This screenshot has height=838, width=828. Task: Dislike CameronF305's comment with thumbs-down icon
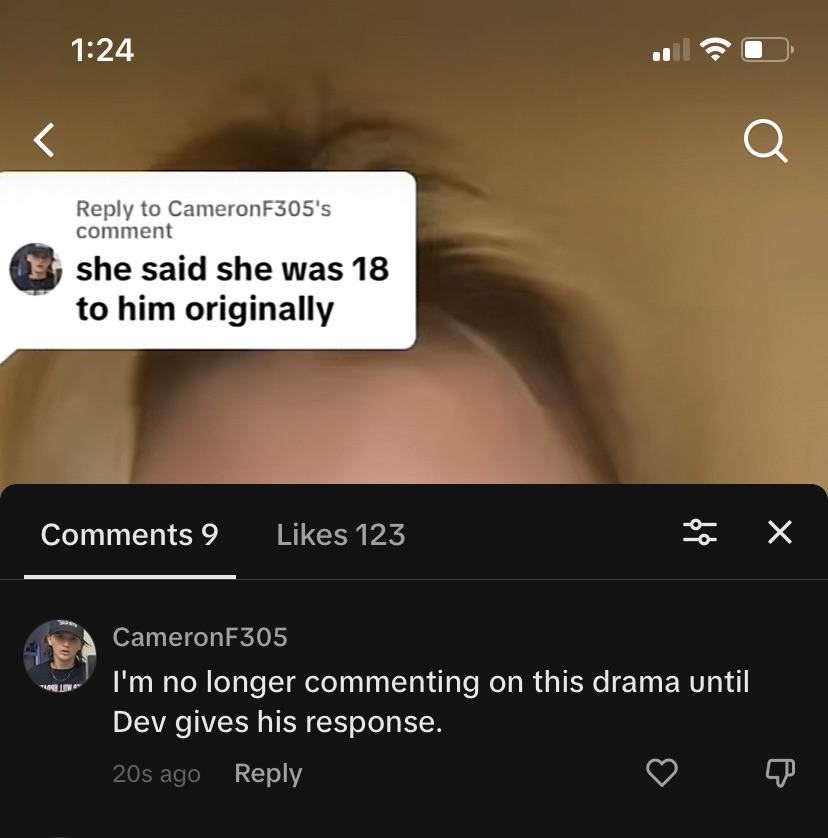(780, 773)
